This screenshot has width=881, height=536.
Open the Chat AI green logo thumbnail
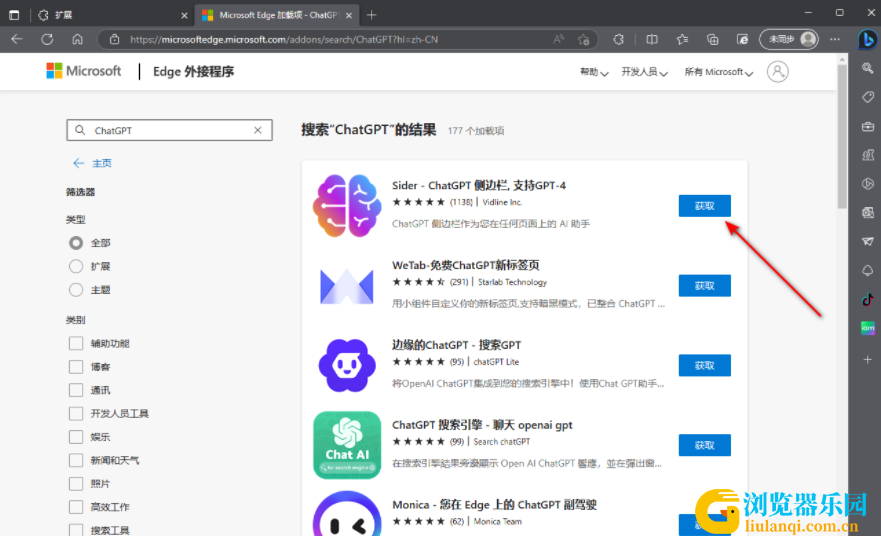(347, 445)
